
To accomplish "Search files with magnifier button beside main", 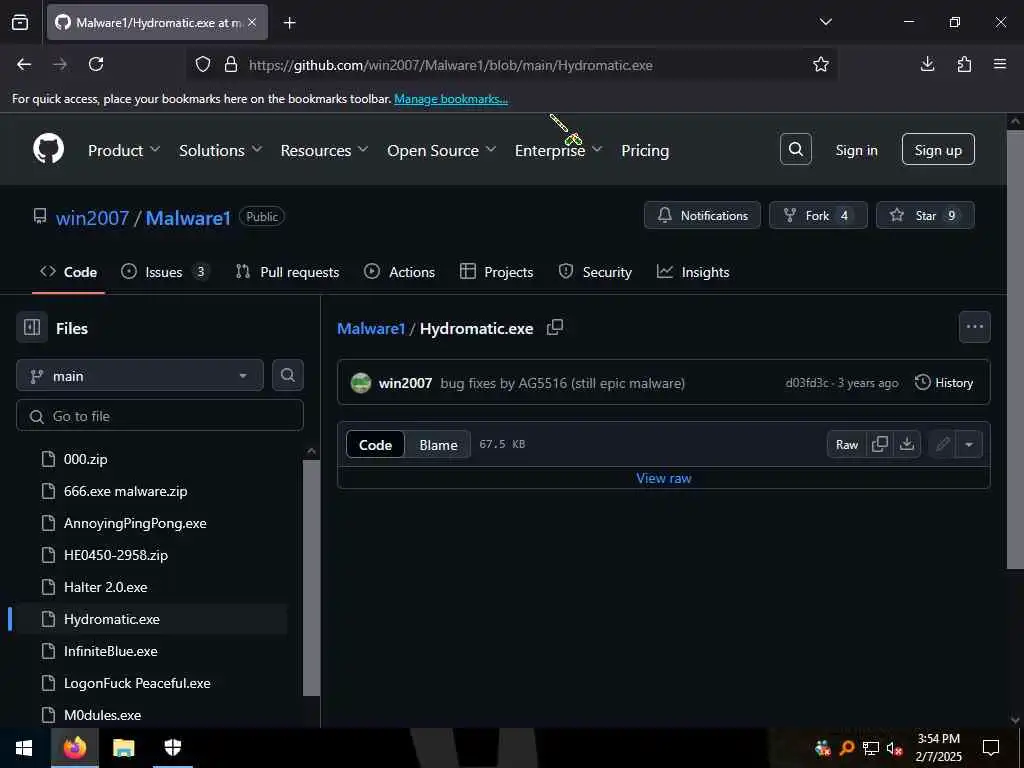I will tap(287, 376).
